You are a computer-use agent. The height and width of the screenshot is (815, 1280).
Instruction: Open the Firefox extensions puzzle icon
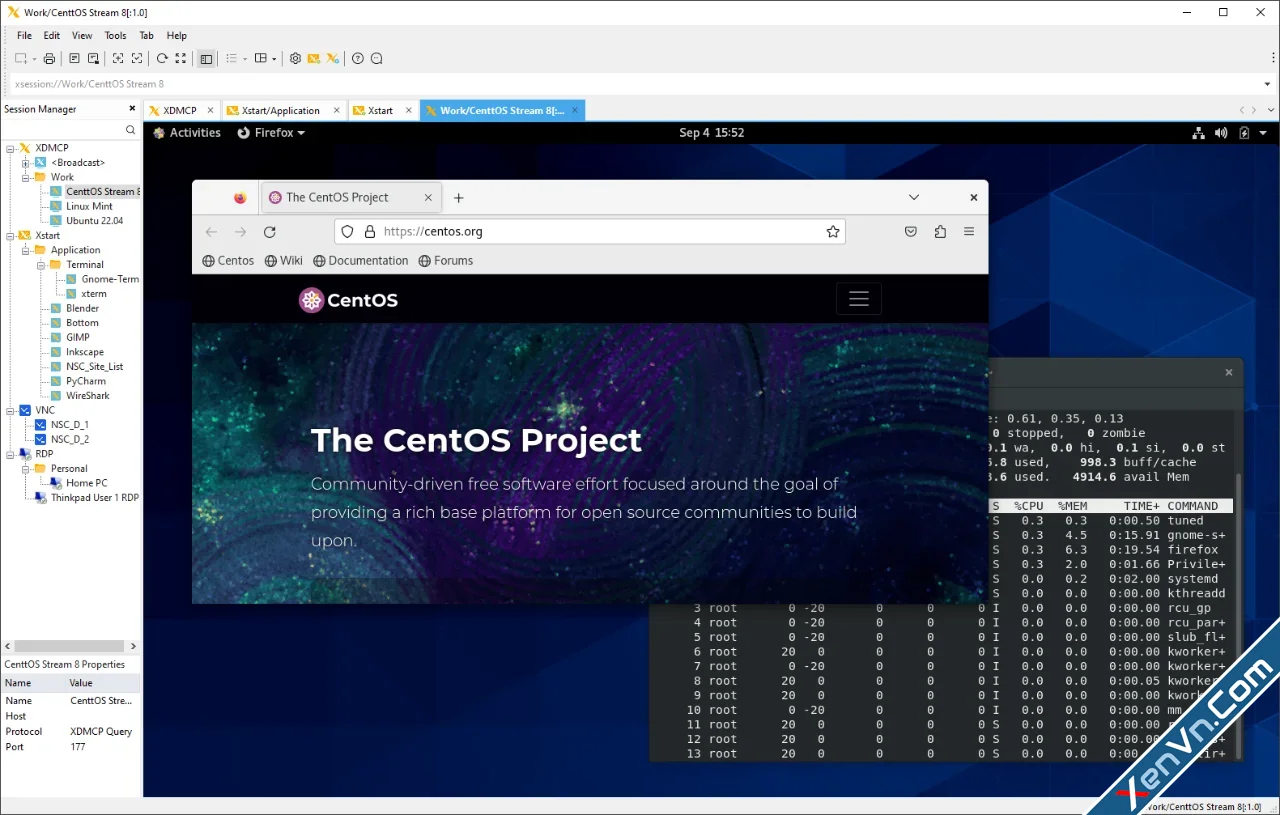tap(940, 231)
